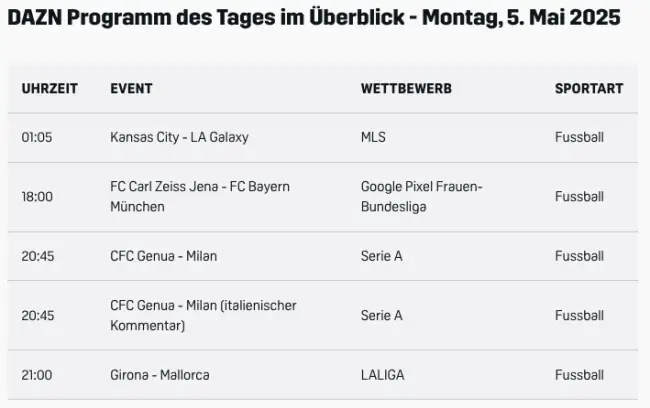Click the LALIGA competition cell

tap(383, 375)
